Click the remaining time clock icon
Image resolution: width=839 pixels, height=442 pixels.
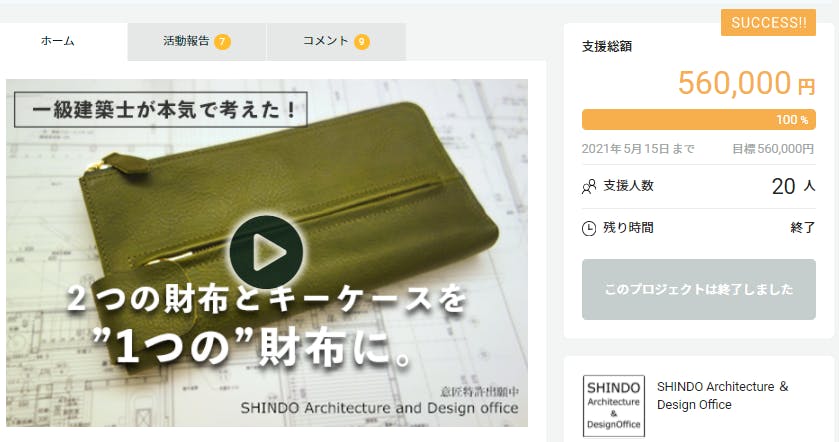(589, 228)
